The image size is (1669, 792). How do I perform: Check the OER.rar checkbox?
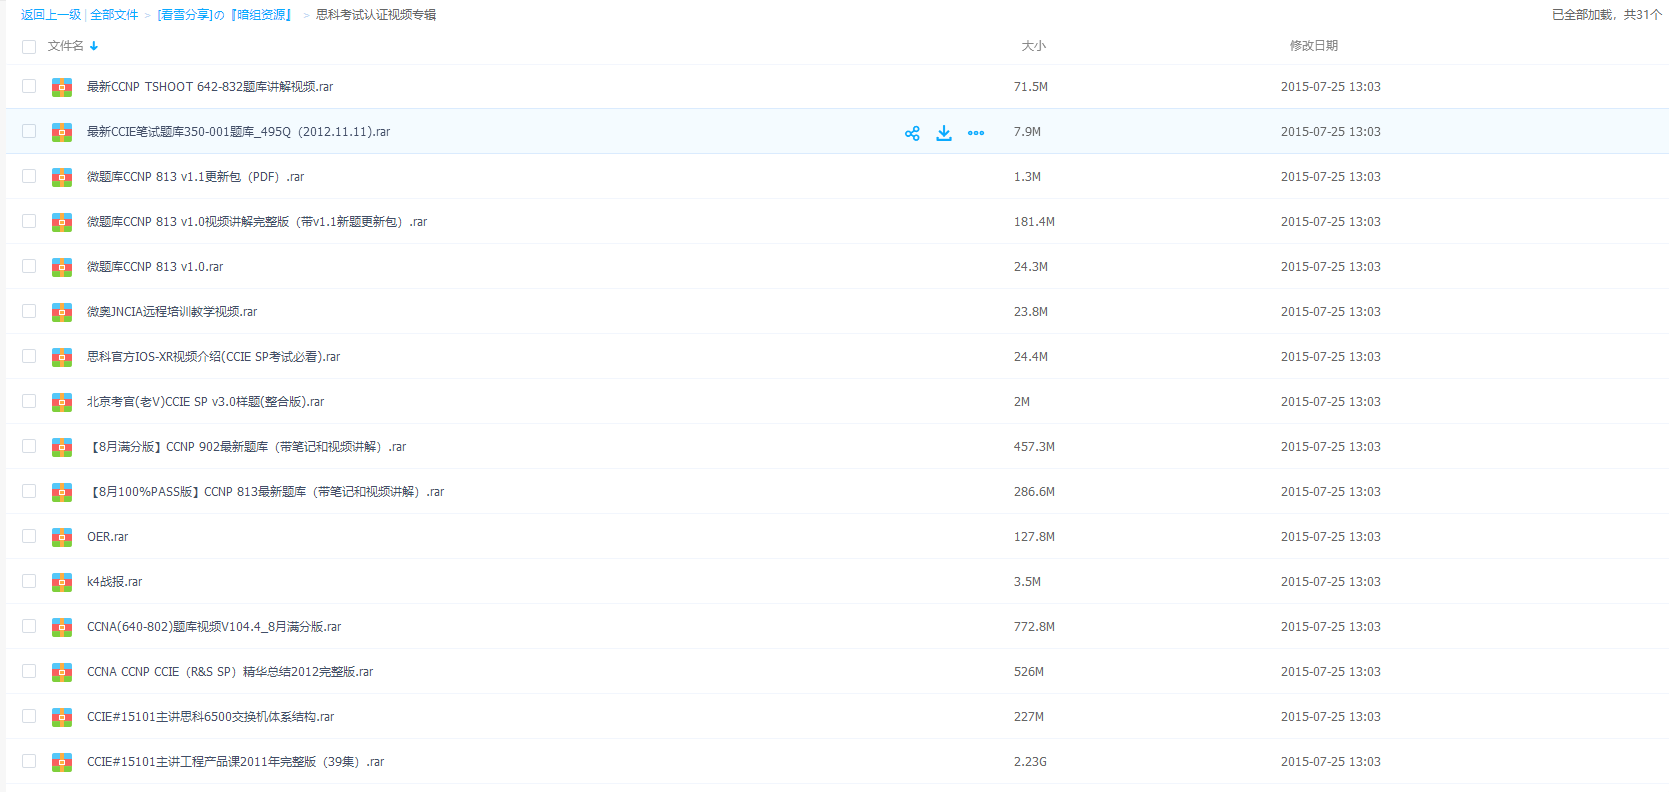[x=29, y=536]
